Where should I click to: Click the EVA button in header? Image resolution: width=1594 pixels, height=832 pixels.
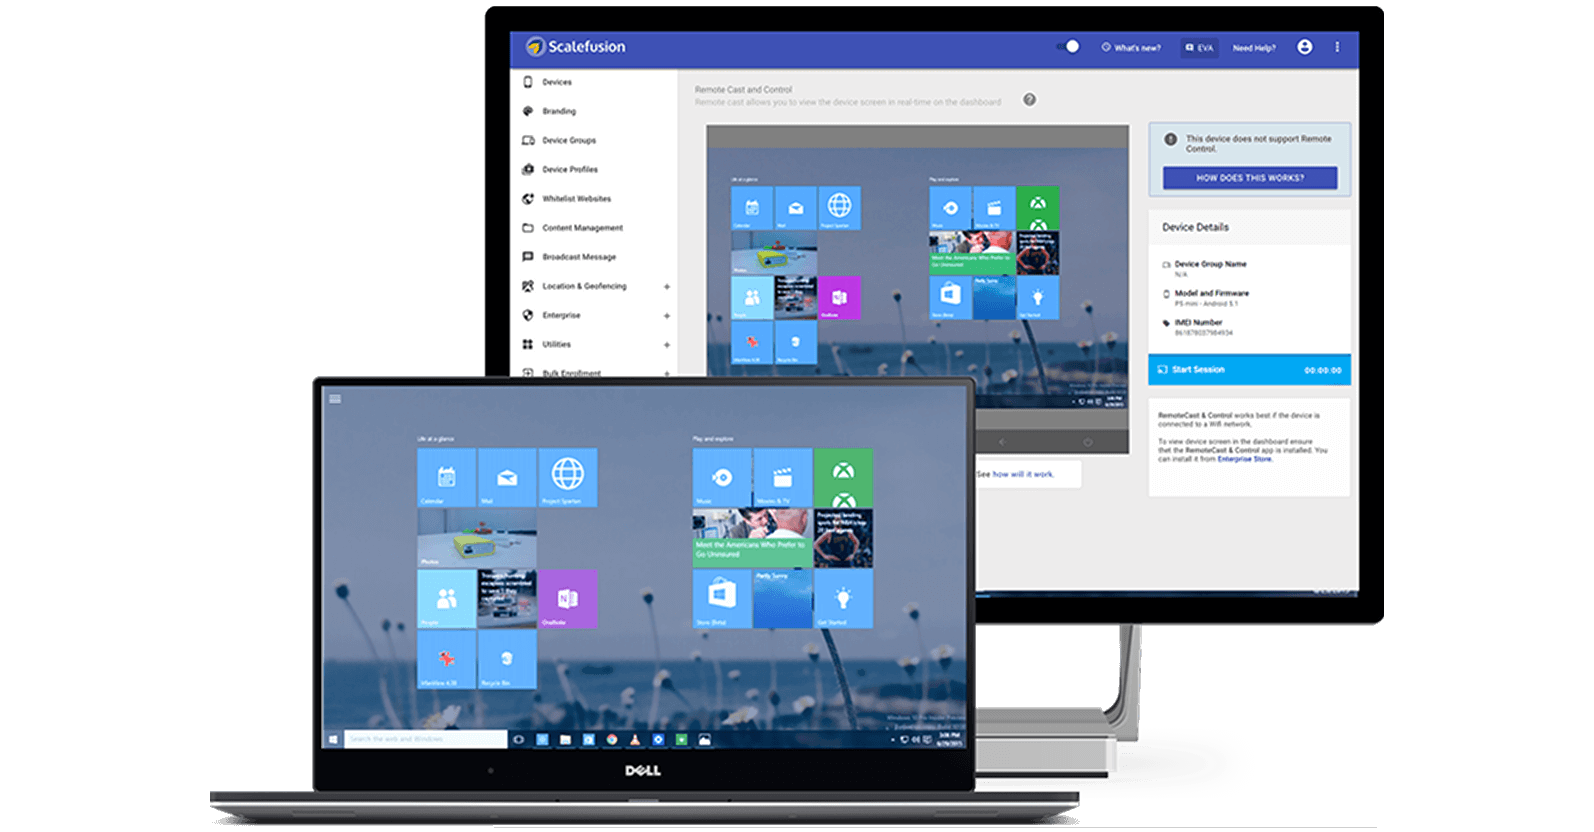[1199, 47]
